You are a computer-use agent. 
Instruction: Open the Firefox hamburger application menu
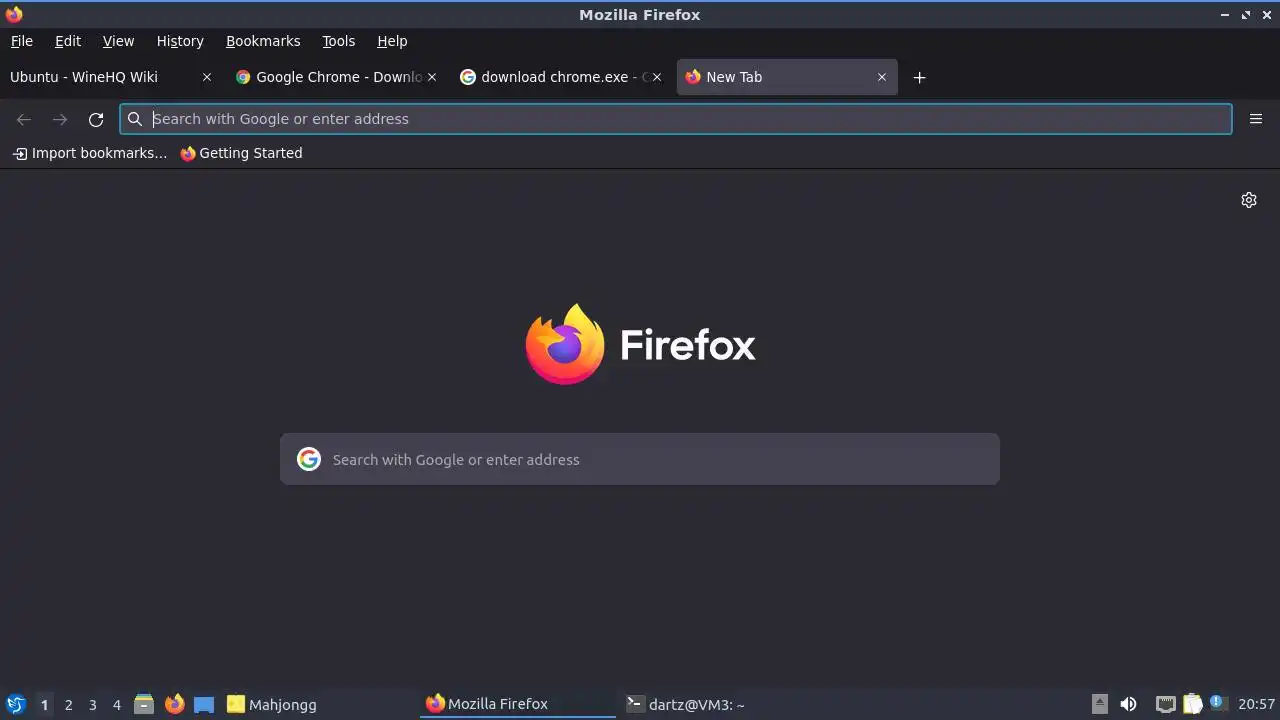pos(1256,119)
